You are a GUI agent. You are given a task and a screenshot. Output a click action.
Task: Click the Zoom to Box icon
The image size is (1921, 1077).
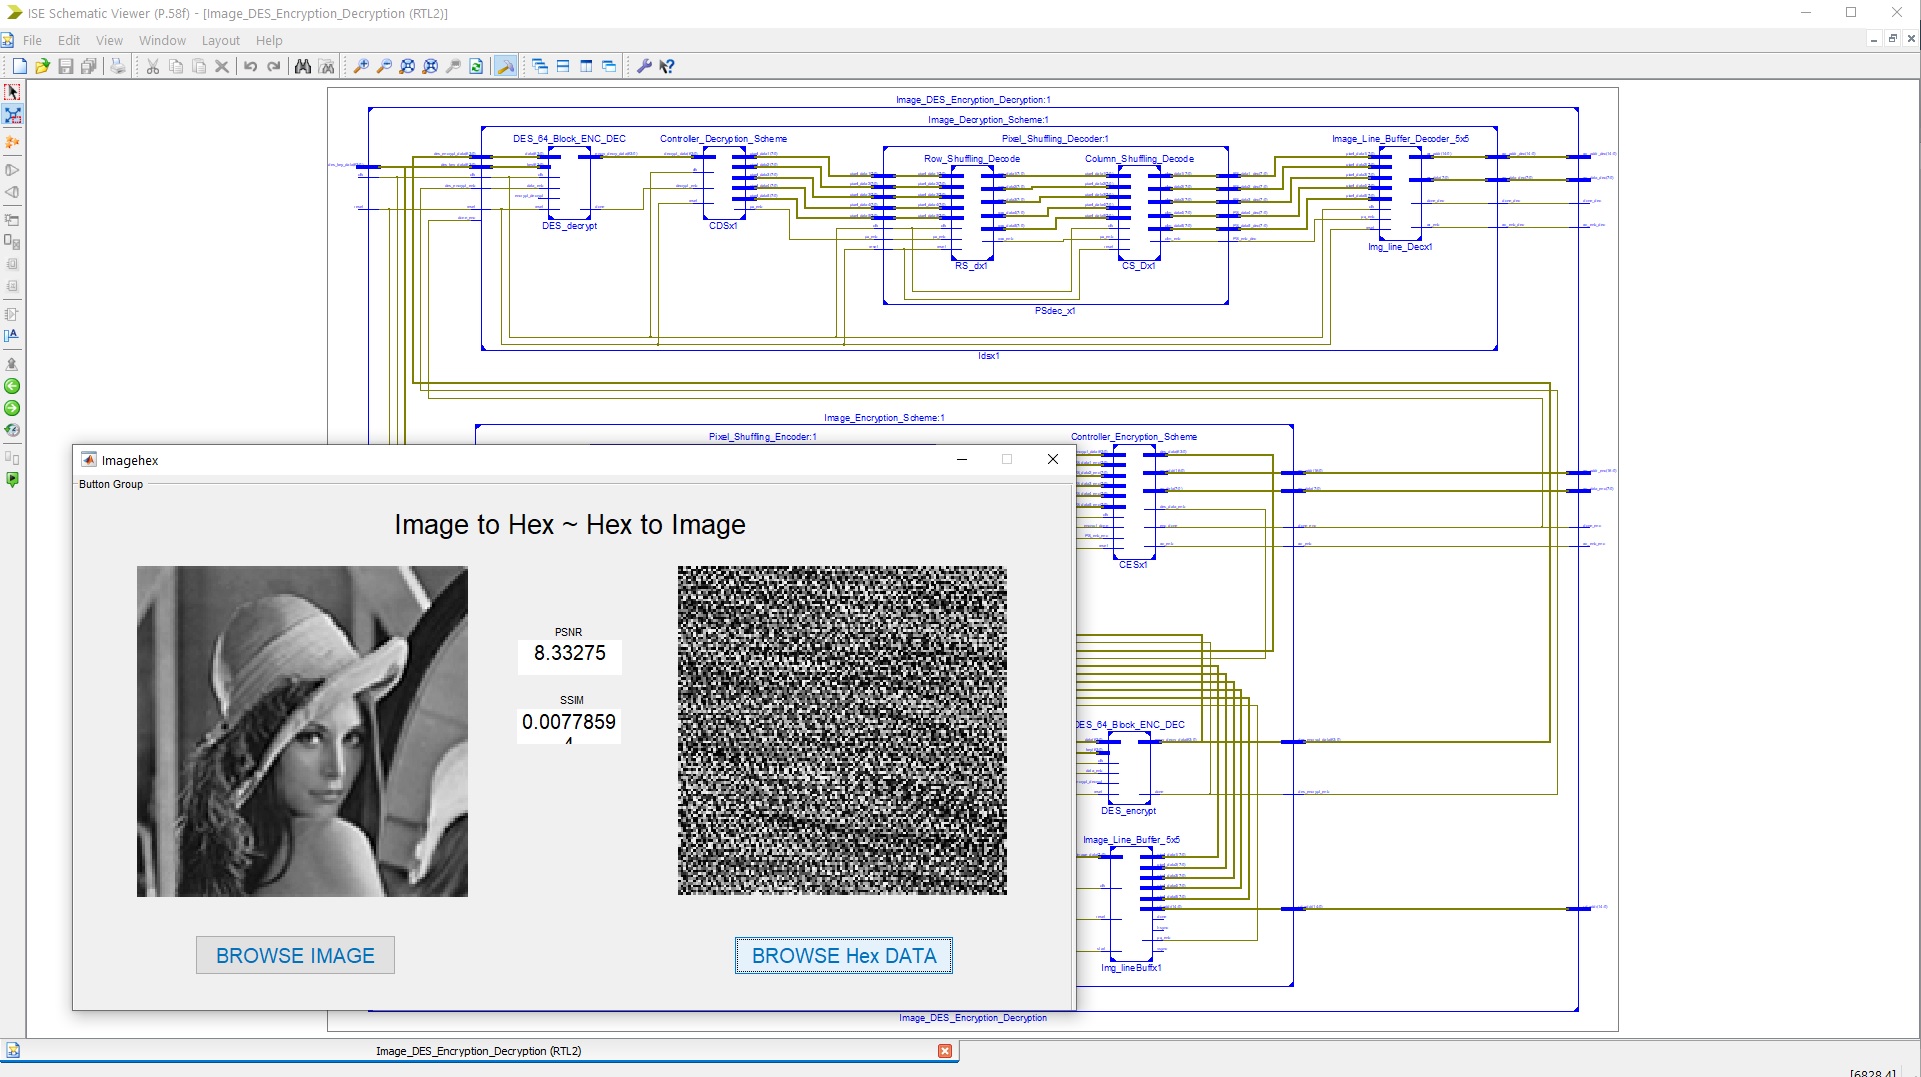pos(453,66)
